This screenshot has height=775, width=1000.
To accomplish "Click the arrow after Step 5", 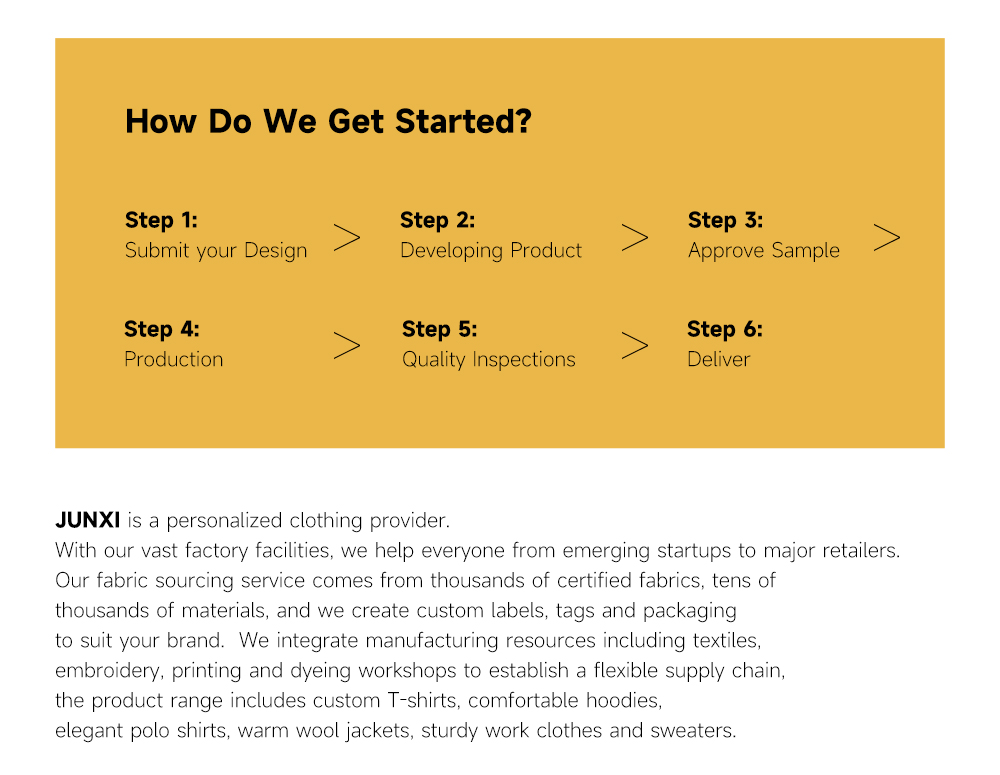I will pyautogui.click(x=635, y=346).
